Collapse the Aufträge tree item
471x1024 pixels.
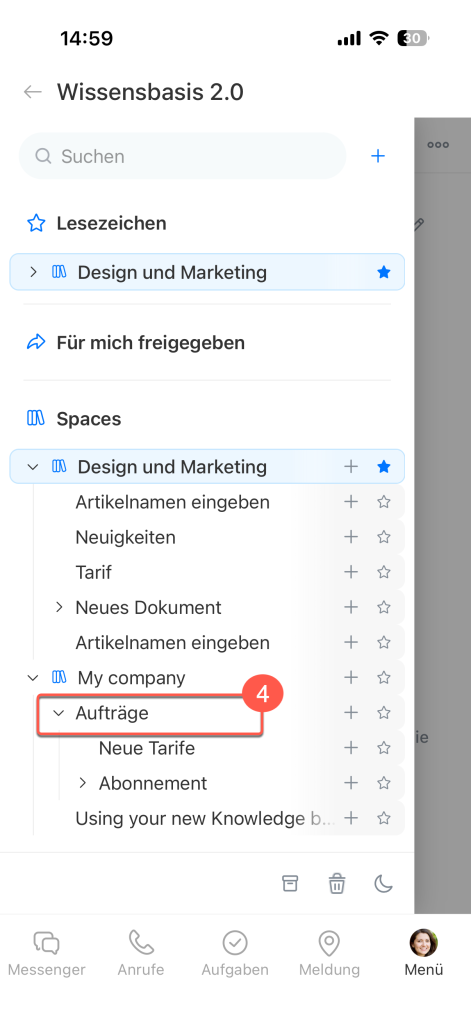(x=59, y=712)
